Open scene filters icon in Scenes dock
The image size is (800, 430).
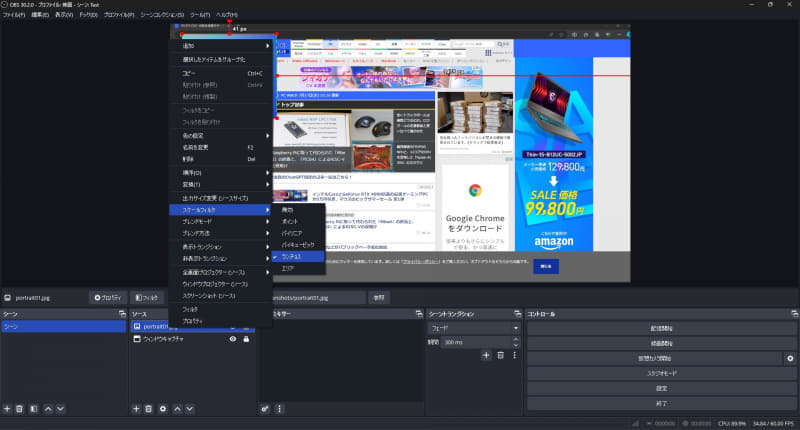[x=34, y=409]
